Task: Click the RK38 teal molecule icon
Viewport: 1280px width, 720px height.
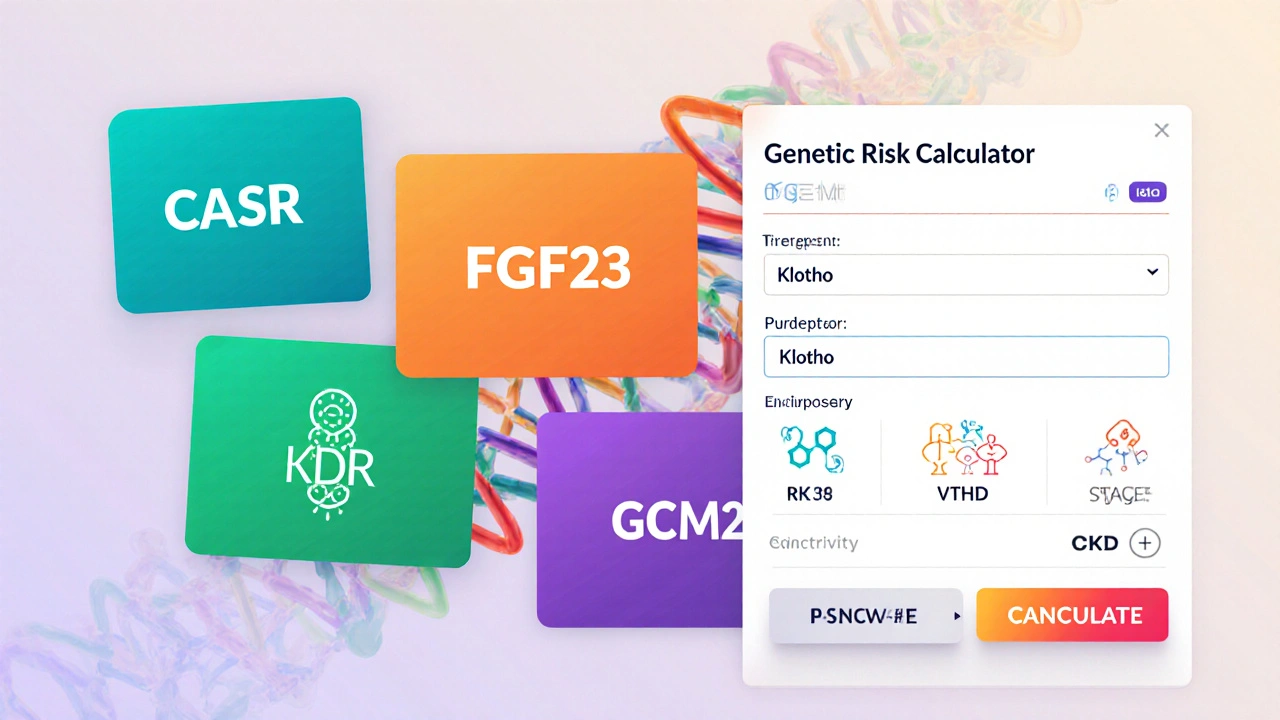Action: [x=811, y=448]
